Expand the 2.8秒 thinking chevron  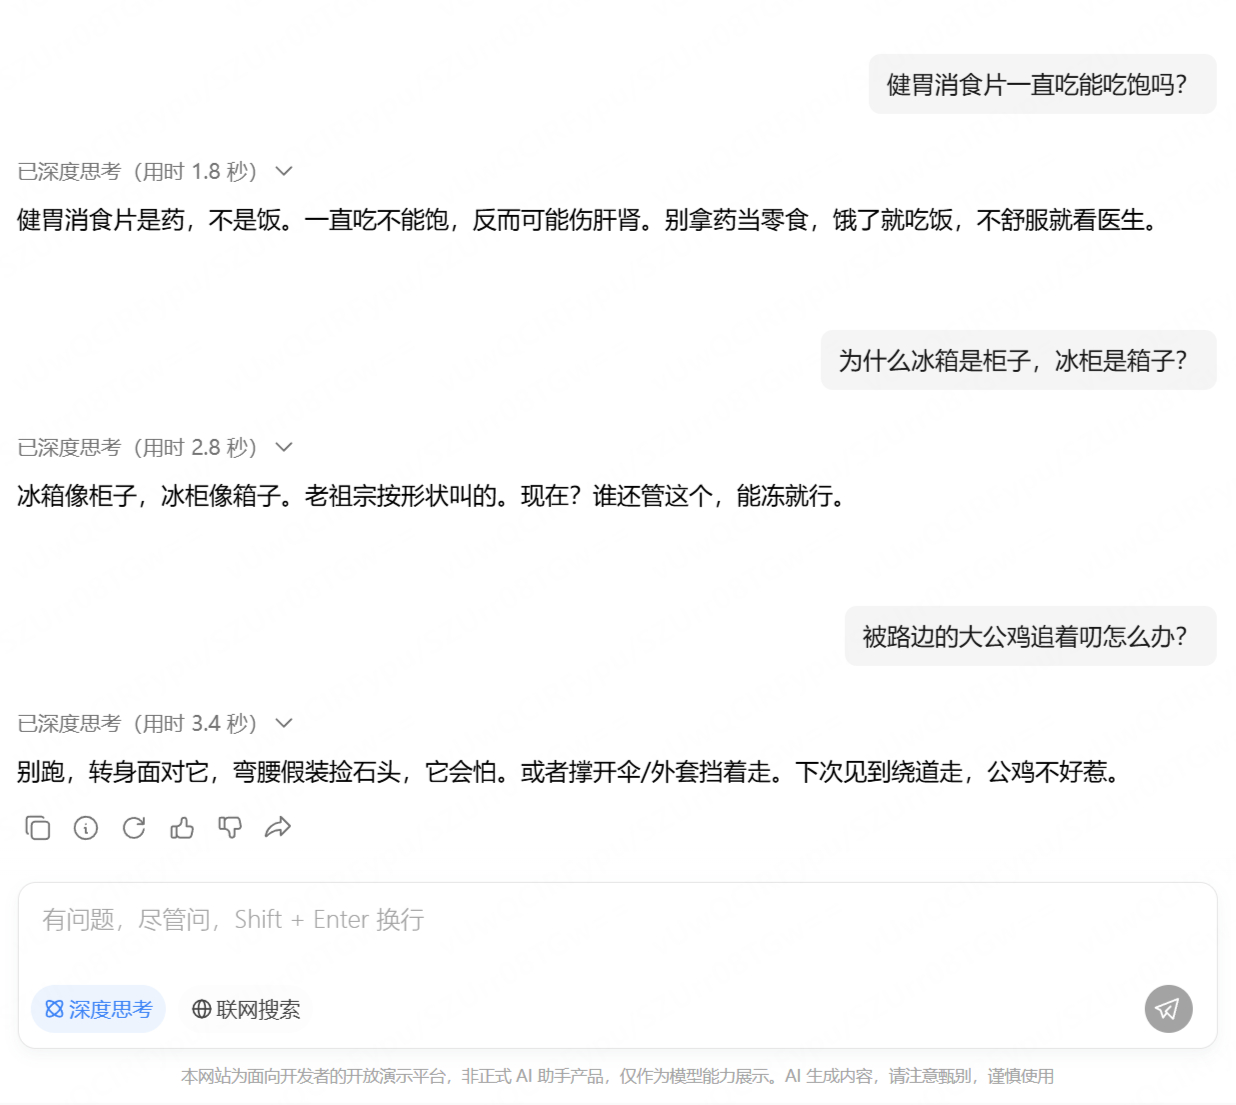[283, 447]
